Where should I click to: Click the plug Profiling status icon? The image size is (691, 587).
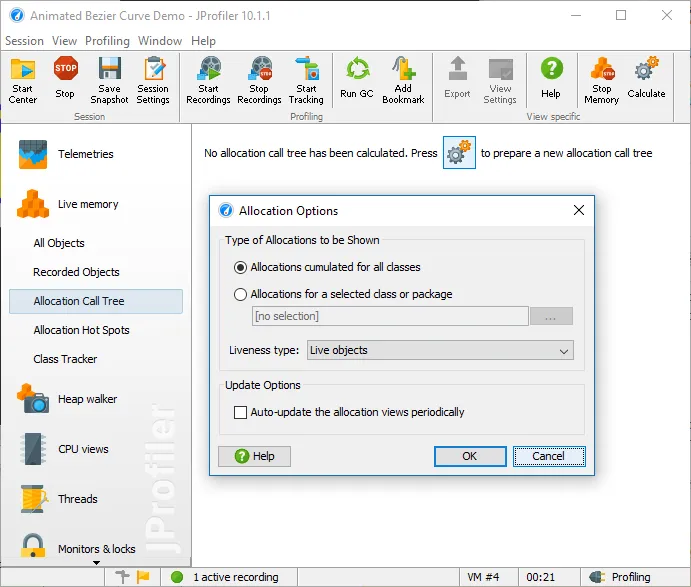pos(598,577)
